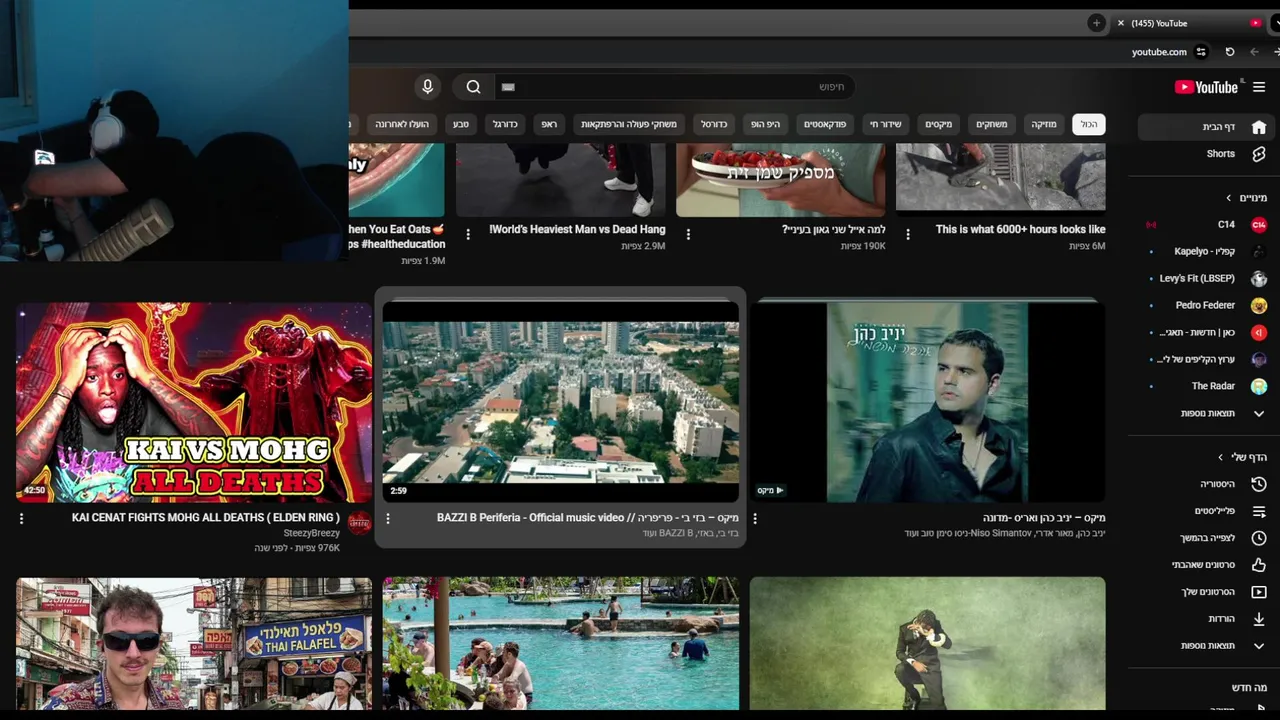The image size is (1280, 720).
Task: Click the browser back arrow
Action: click(x=1254, y=52)
